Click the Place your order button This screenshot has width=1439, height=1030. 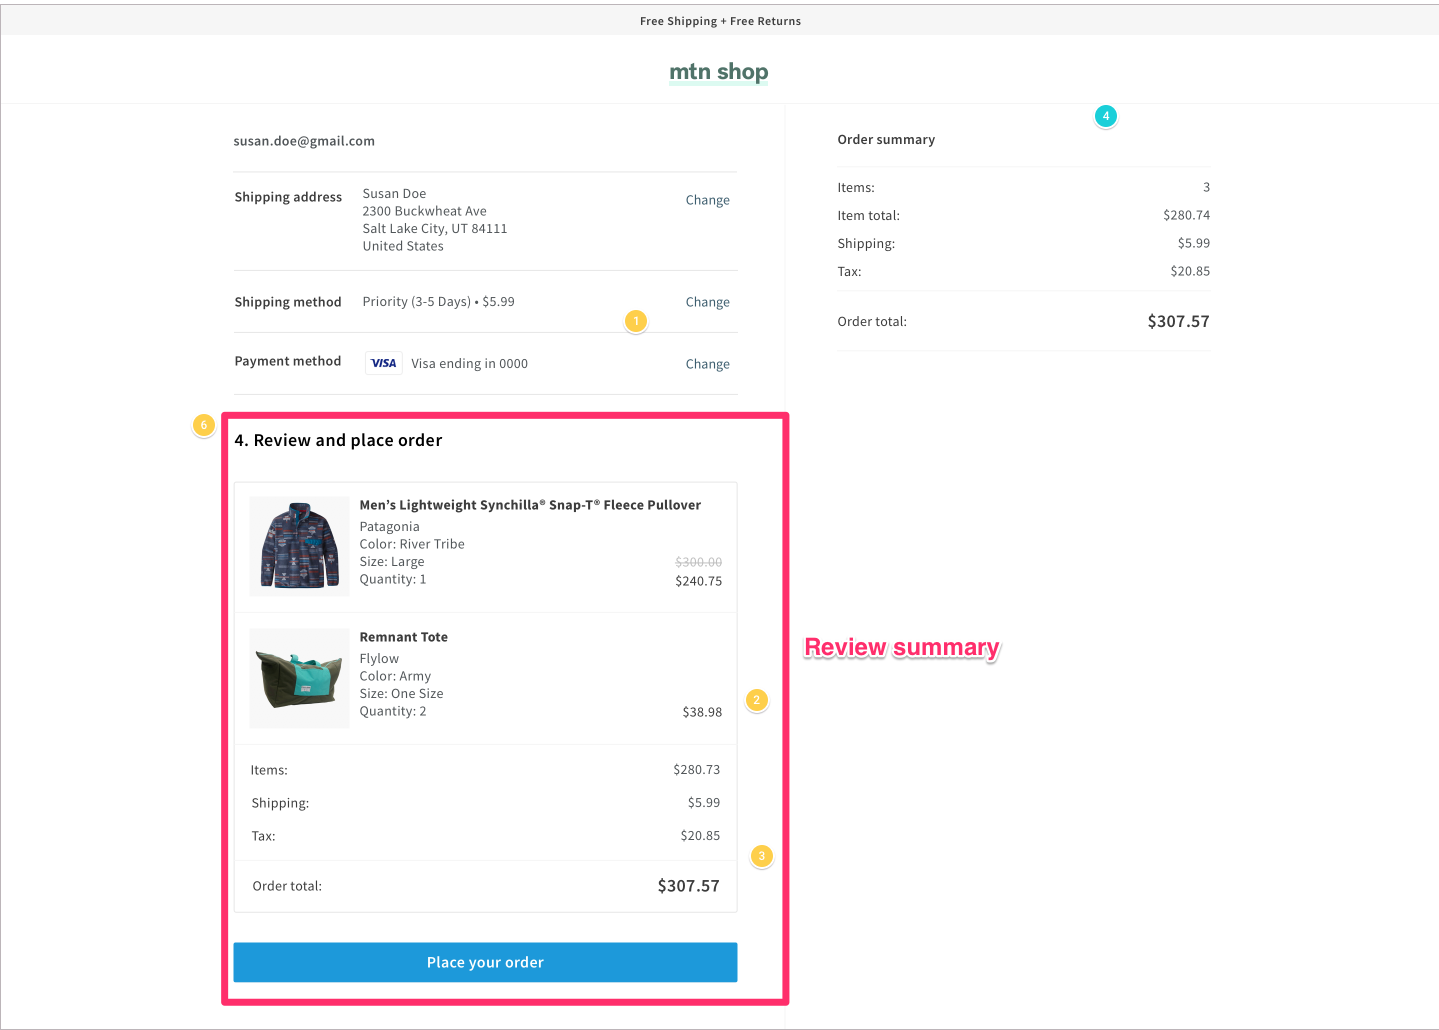[485, 962]
